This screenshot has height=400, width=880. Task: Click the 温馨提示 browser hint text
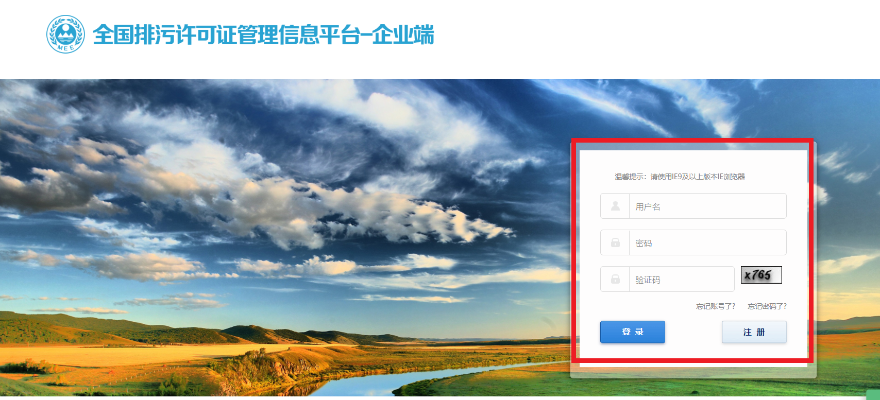(680, 177)
